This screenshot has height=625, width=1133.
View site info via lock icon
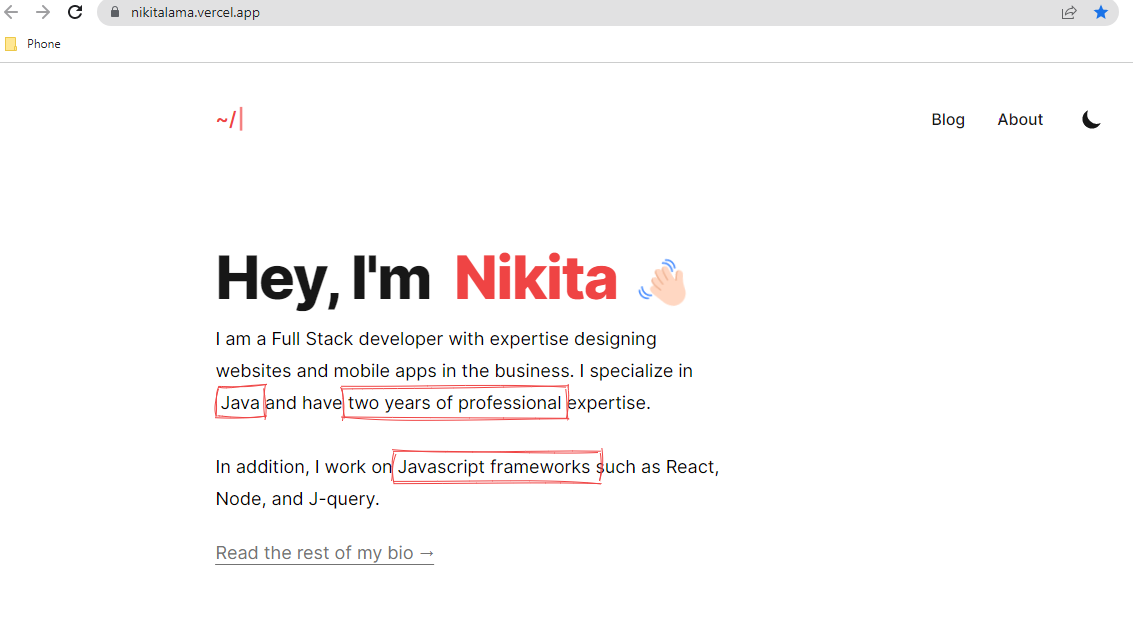click(x=114, y=13)
